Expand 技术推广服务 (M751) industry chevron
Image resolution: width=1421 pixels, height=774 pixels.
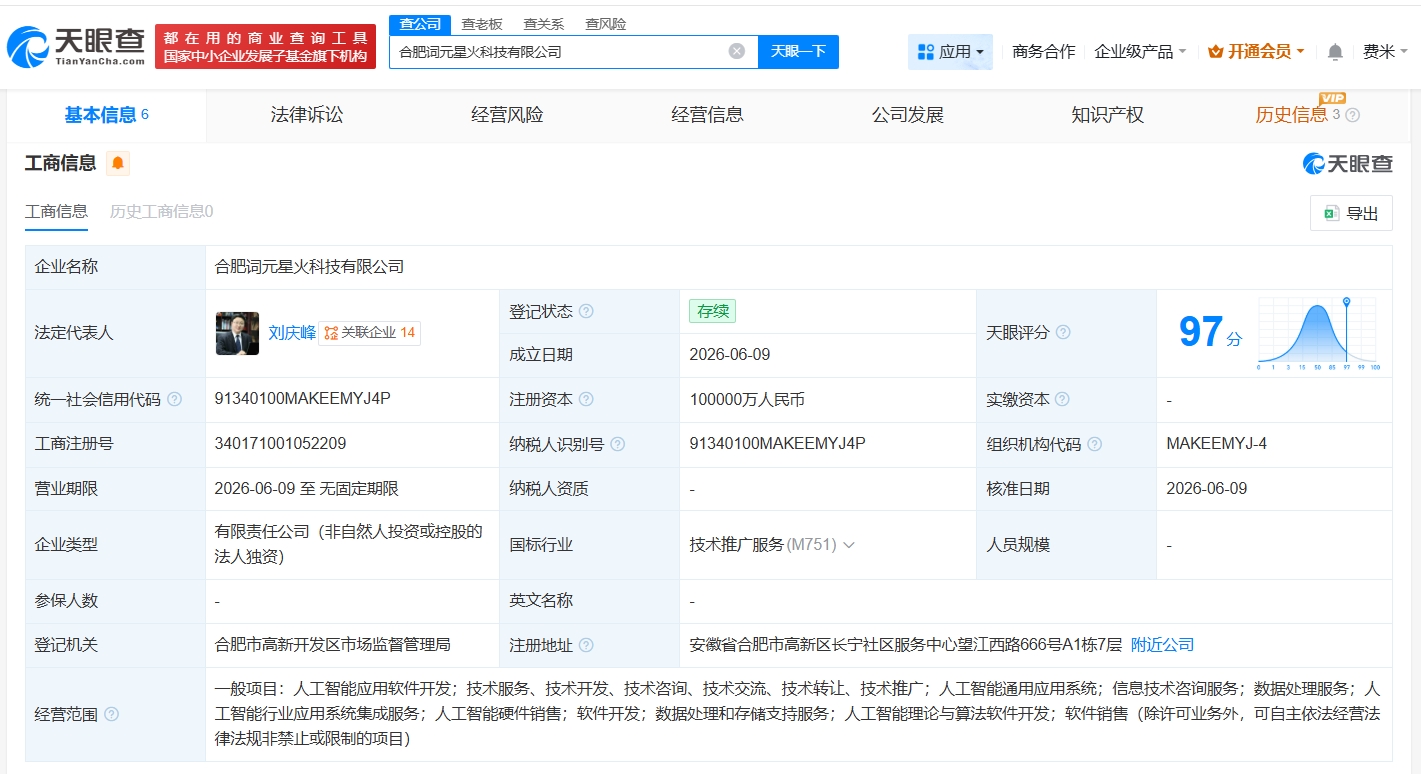coord(849,545)
